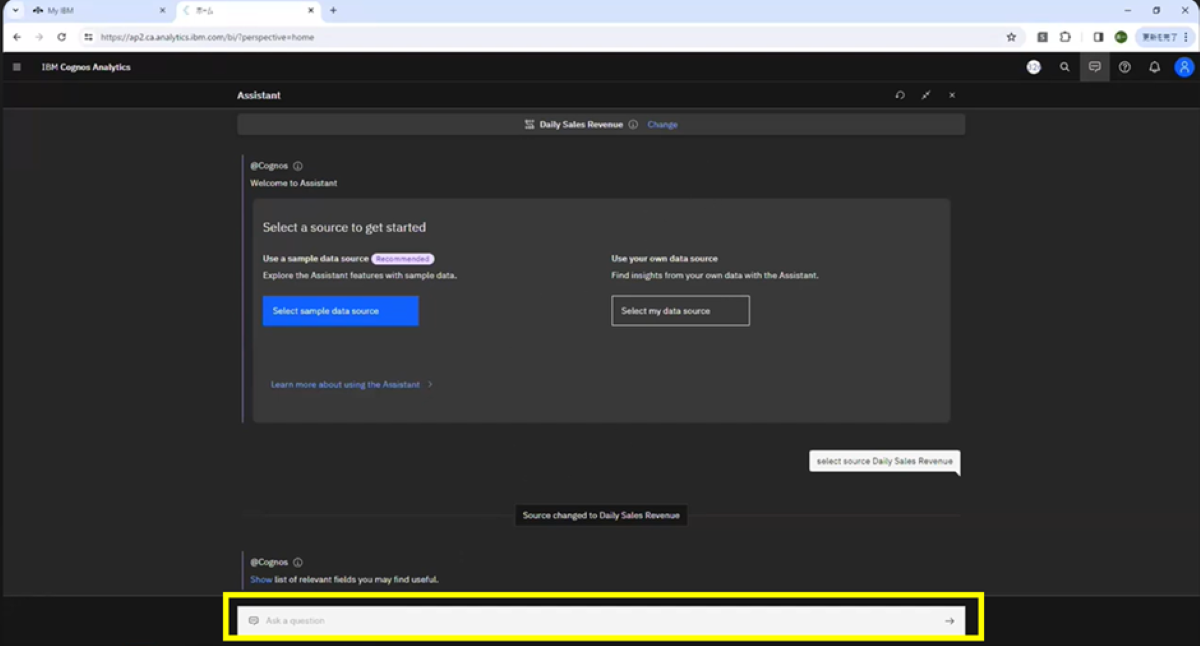
Task: Click the browser address bar URL
Action: point(207,37)
